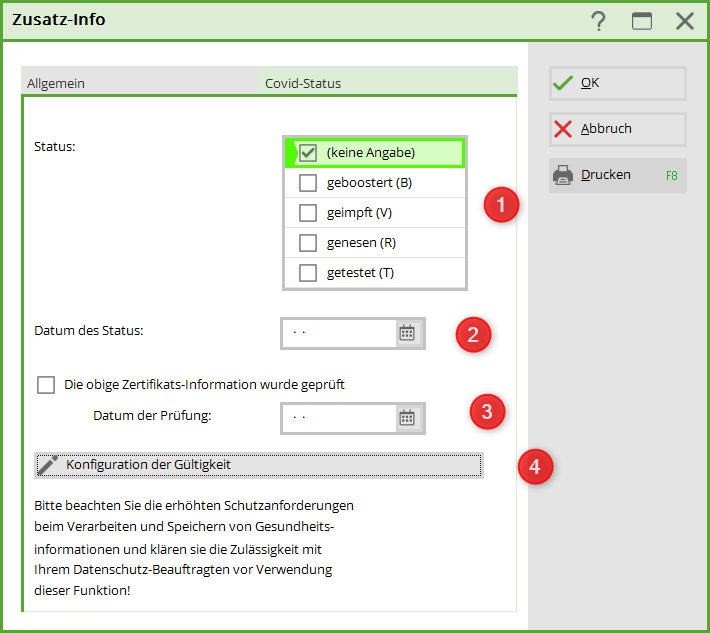Focus the Datum des Status input field

(338, 333)
